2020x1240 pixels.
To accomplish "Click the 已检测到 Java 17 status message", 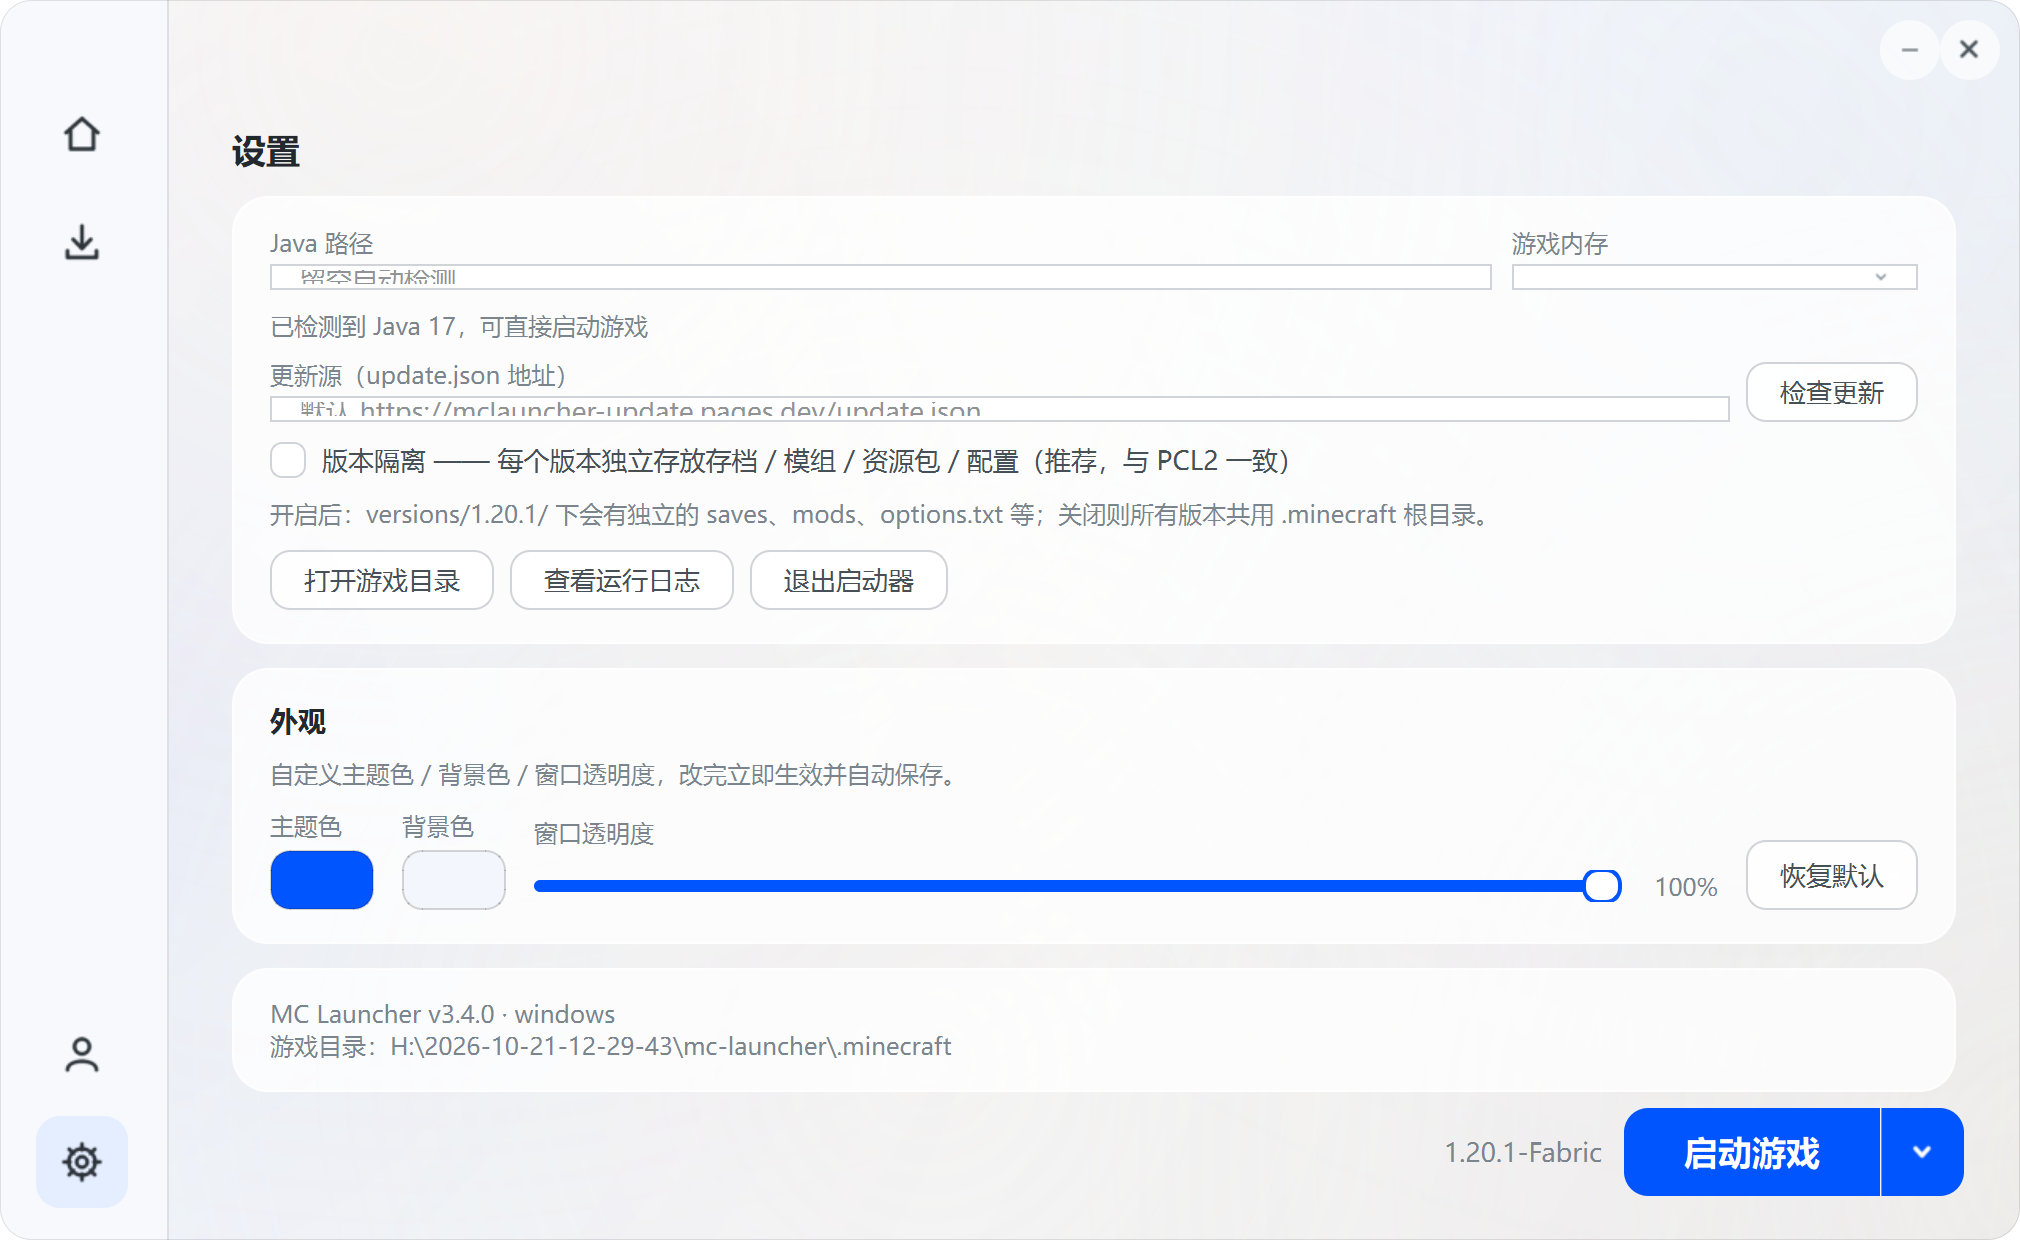I will click(459, 327).
